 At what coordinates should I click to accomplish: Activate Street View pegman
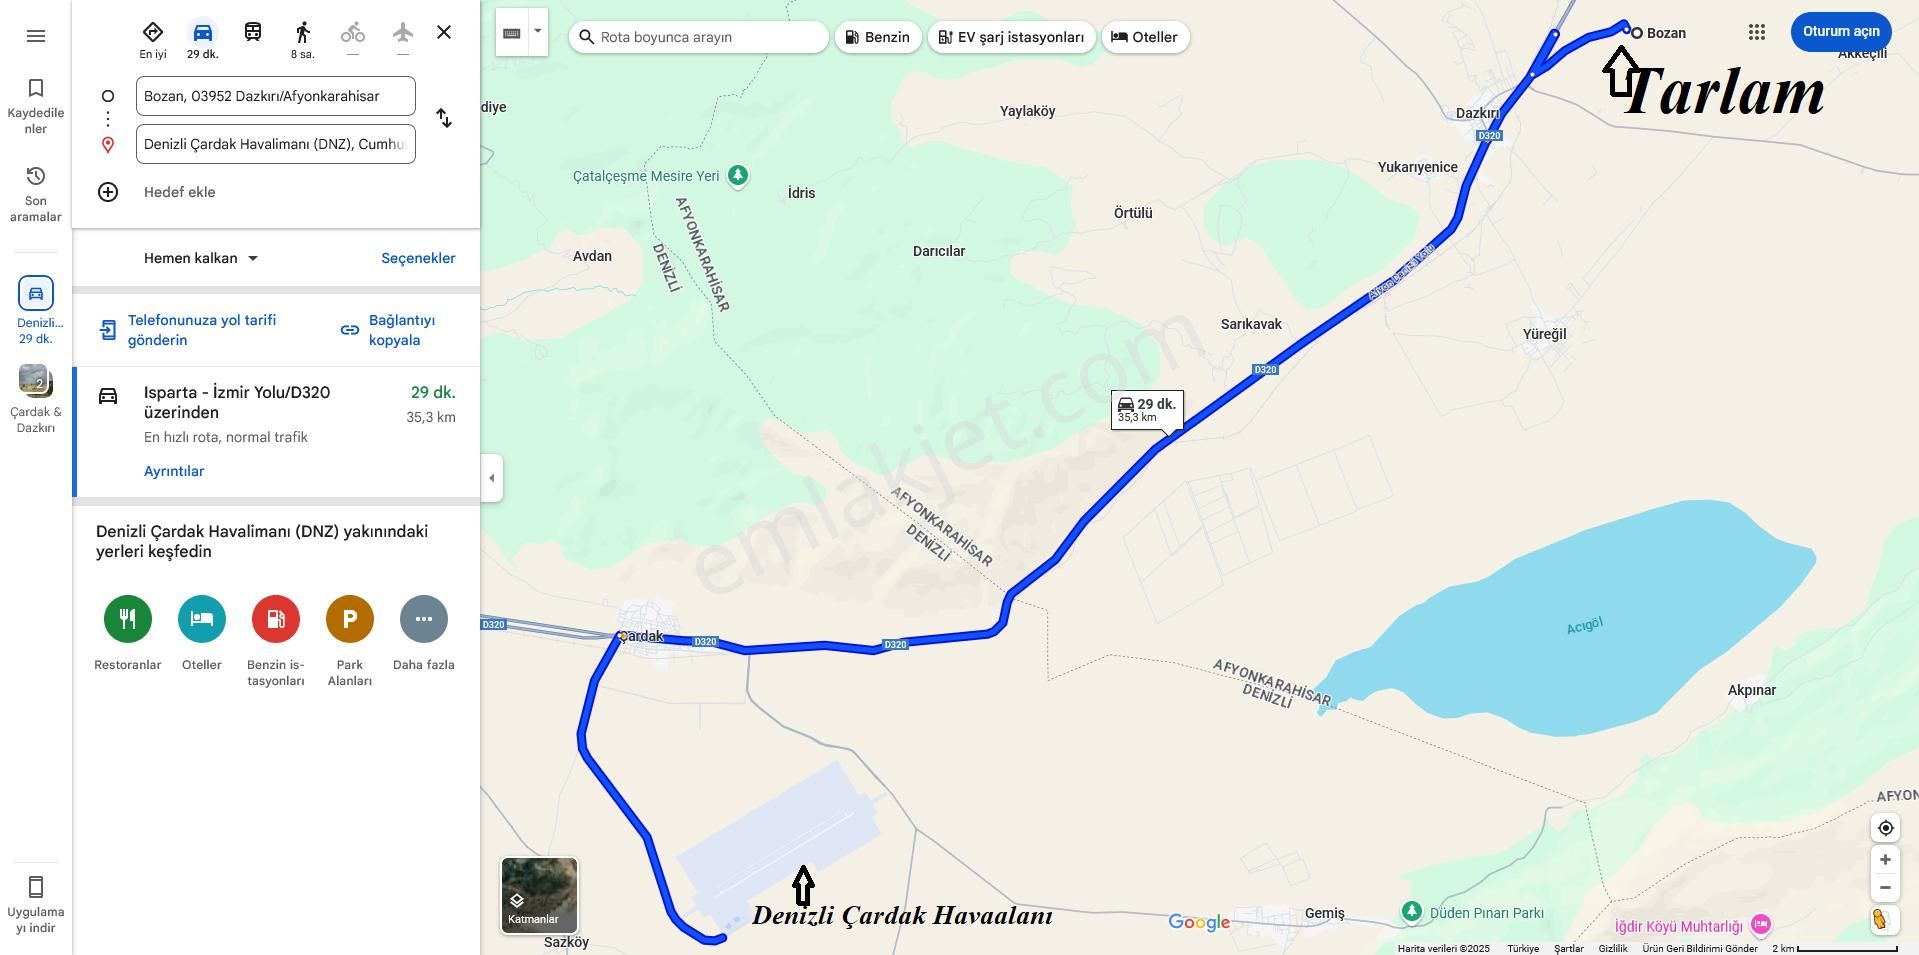(1881, 919)
